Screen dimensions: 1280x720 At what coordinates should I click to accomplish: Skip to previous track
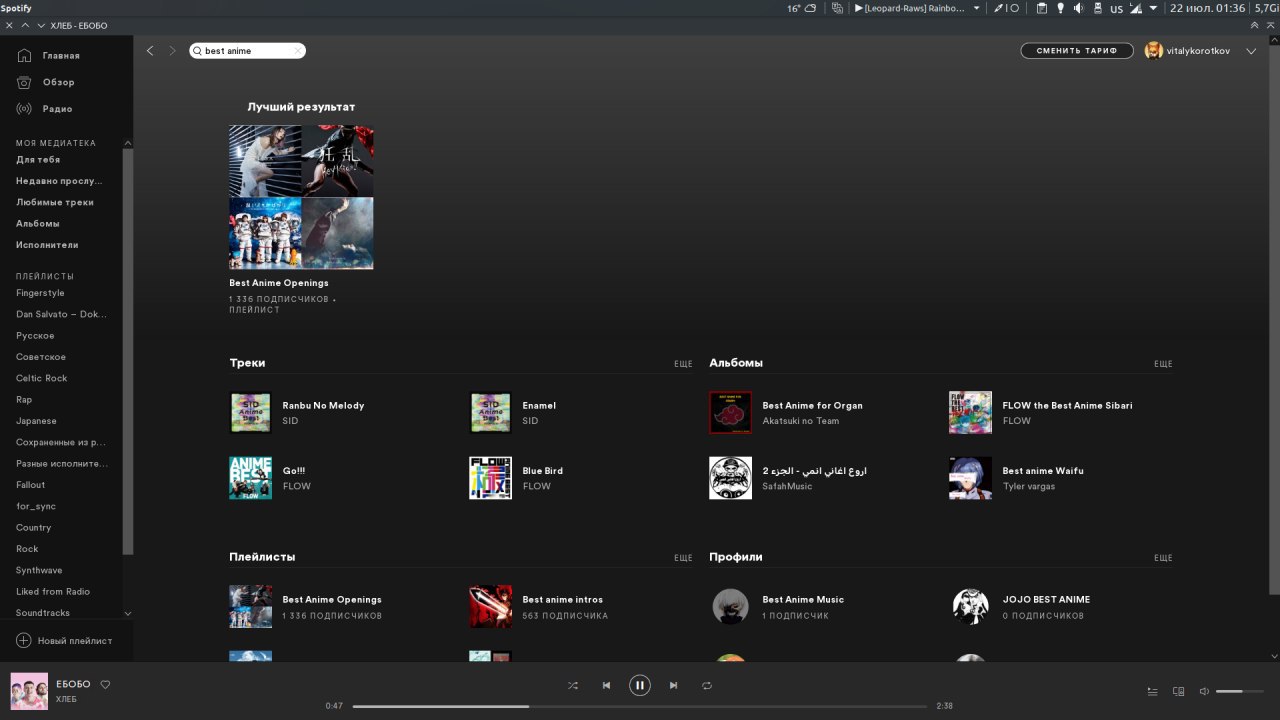coord(606,685)
